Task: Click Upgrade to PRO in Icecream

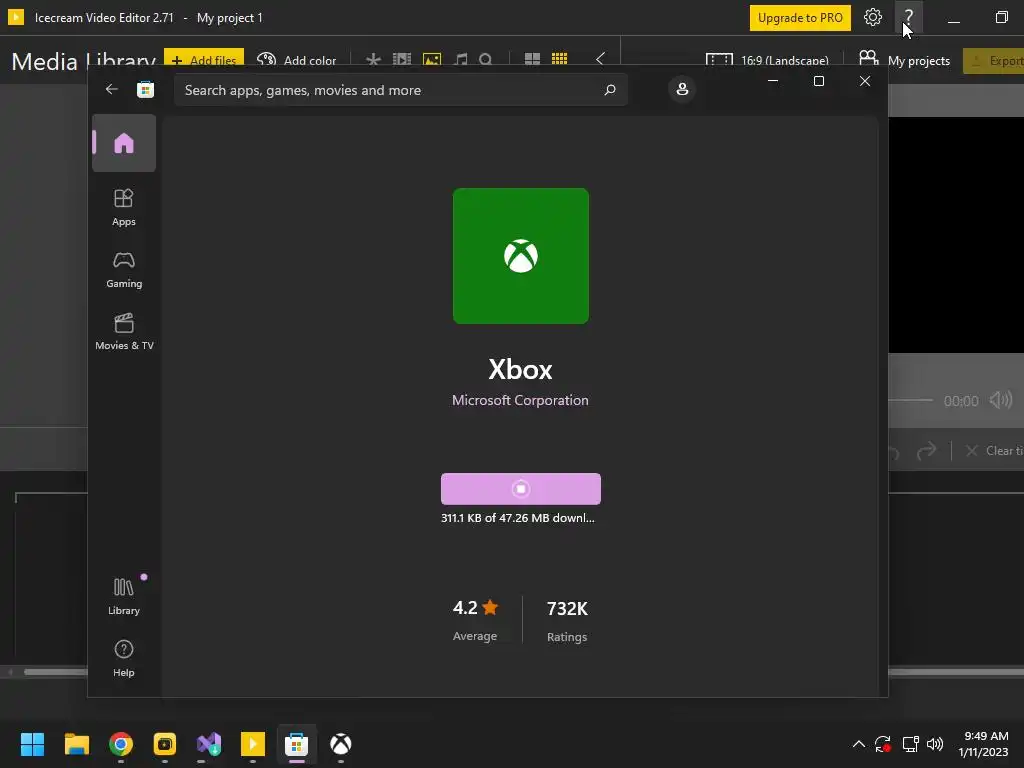Action: point(800,18)
